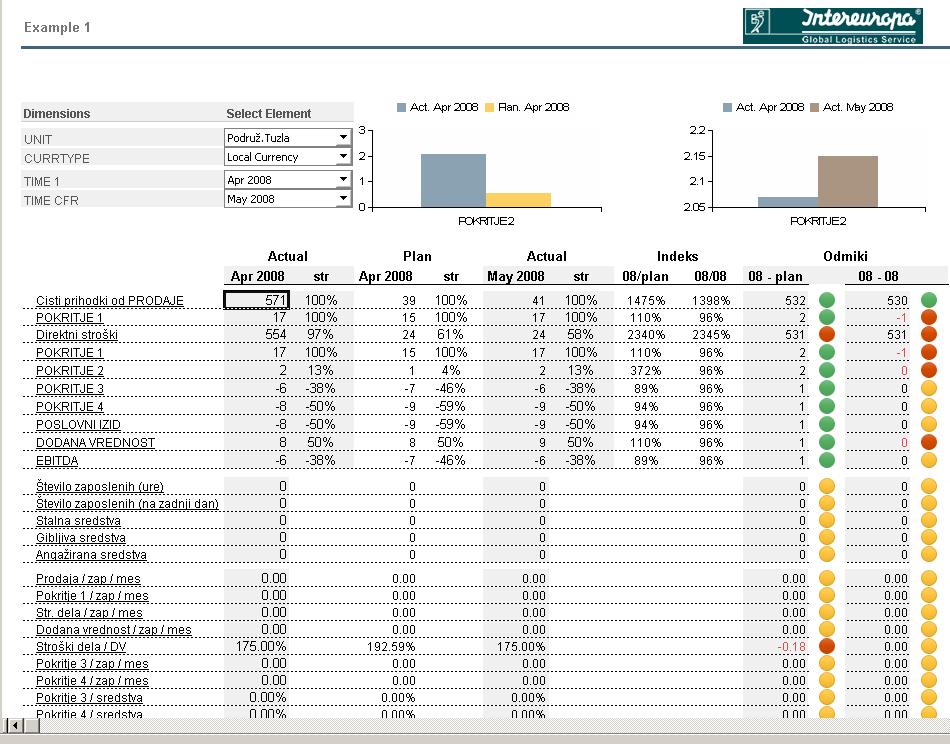Click yellow 08-08 indicator in POSLOVNI IZID row
The width and height of the screenshot is (950, 744).
tap(929, 424)
